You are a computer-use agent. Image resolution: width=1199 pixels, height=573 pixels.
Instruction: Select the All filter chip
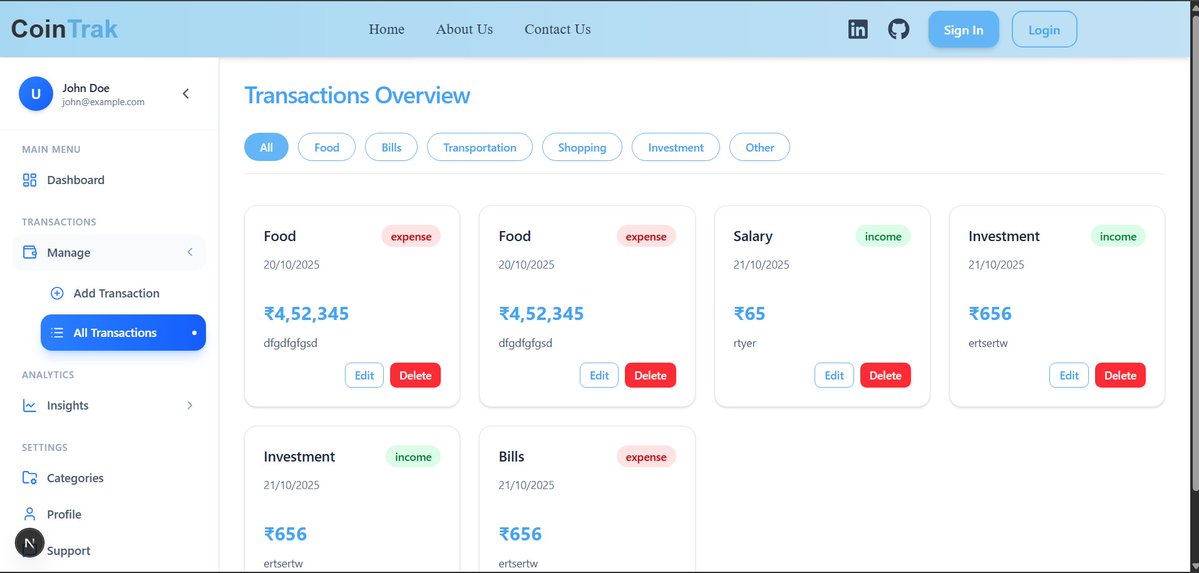(x=266, y=148)
